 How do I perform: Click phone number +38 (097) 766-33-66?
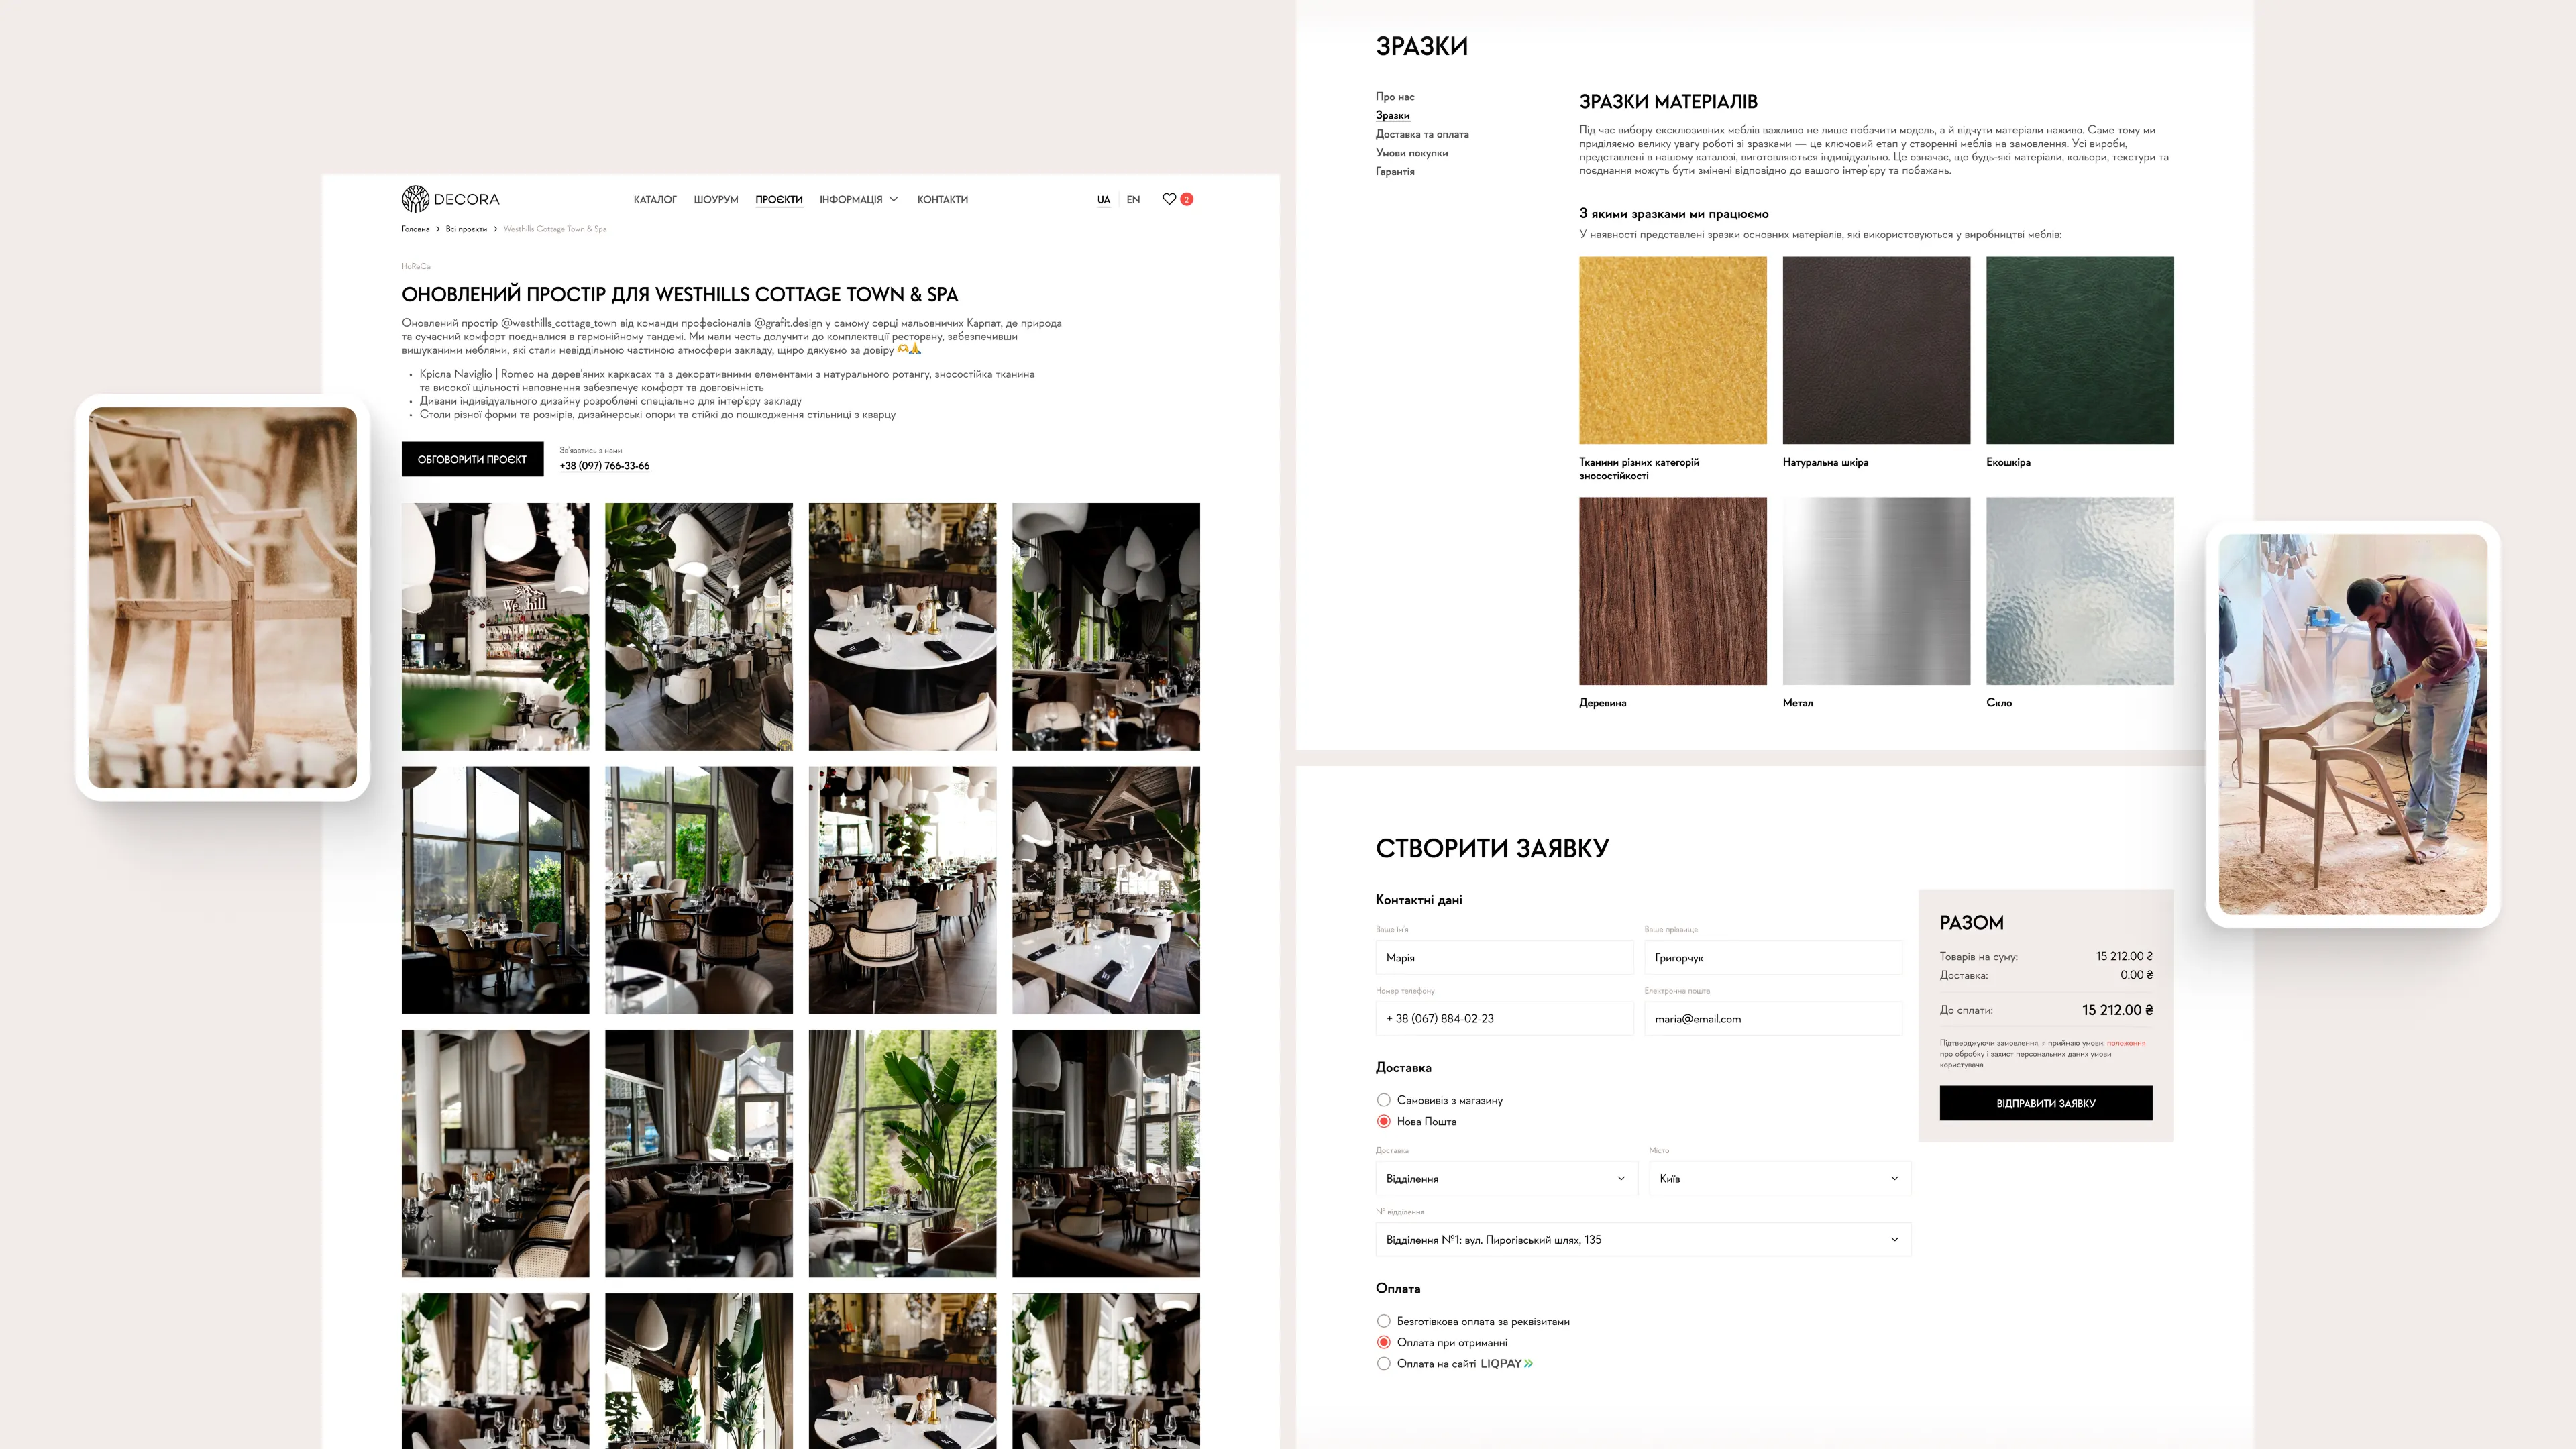pos(604,466)
